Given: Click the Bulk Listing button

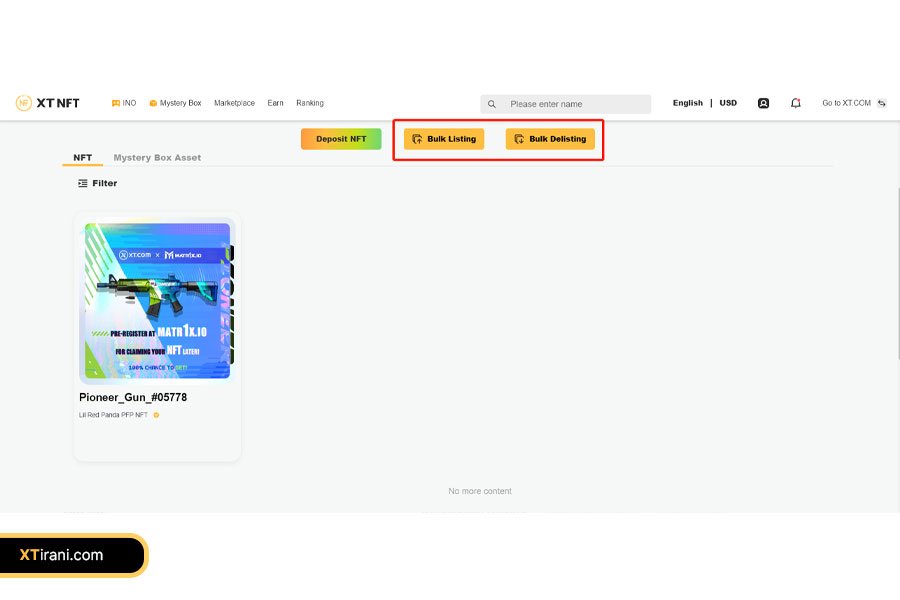Looking at the screenshot, I should 444,139.
